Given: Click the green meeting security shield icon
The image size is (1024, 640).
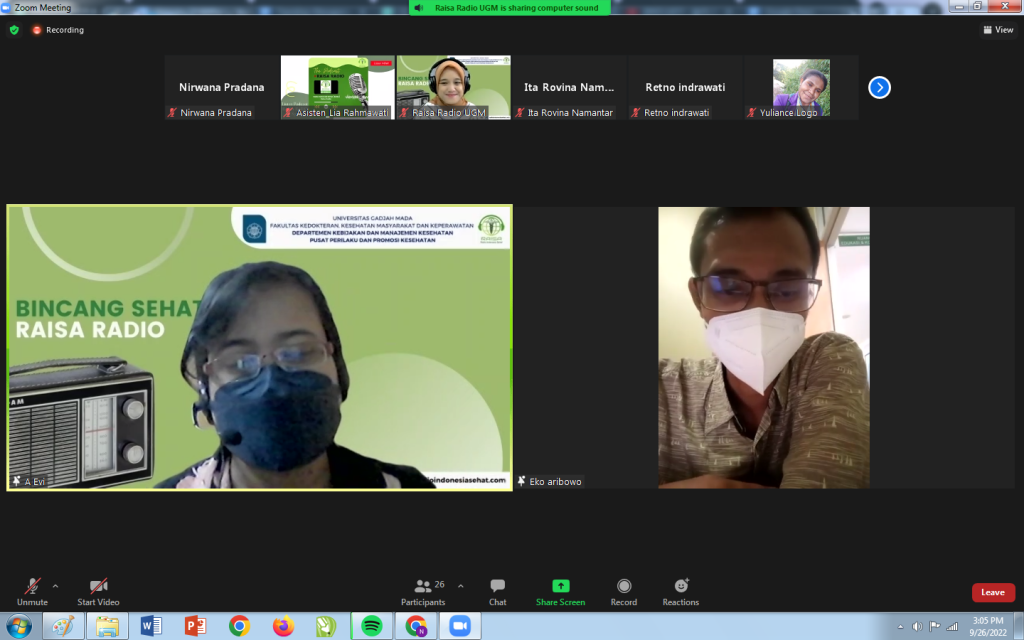Looking at the screenshot, I should tap(14, 30).
